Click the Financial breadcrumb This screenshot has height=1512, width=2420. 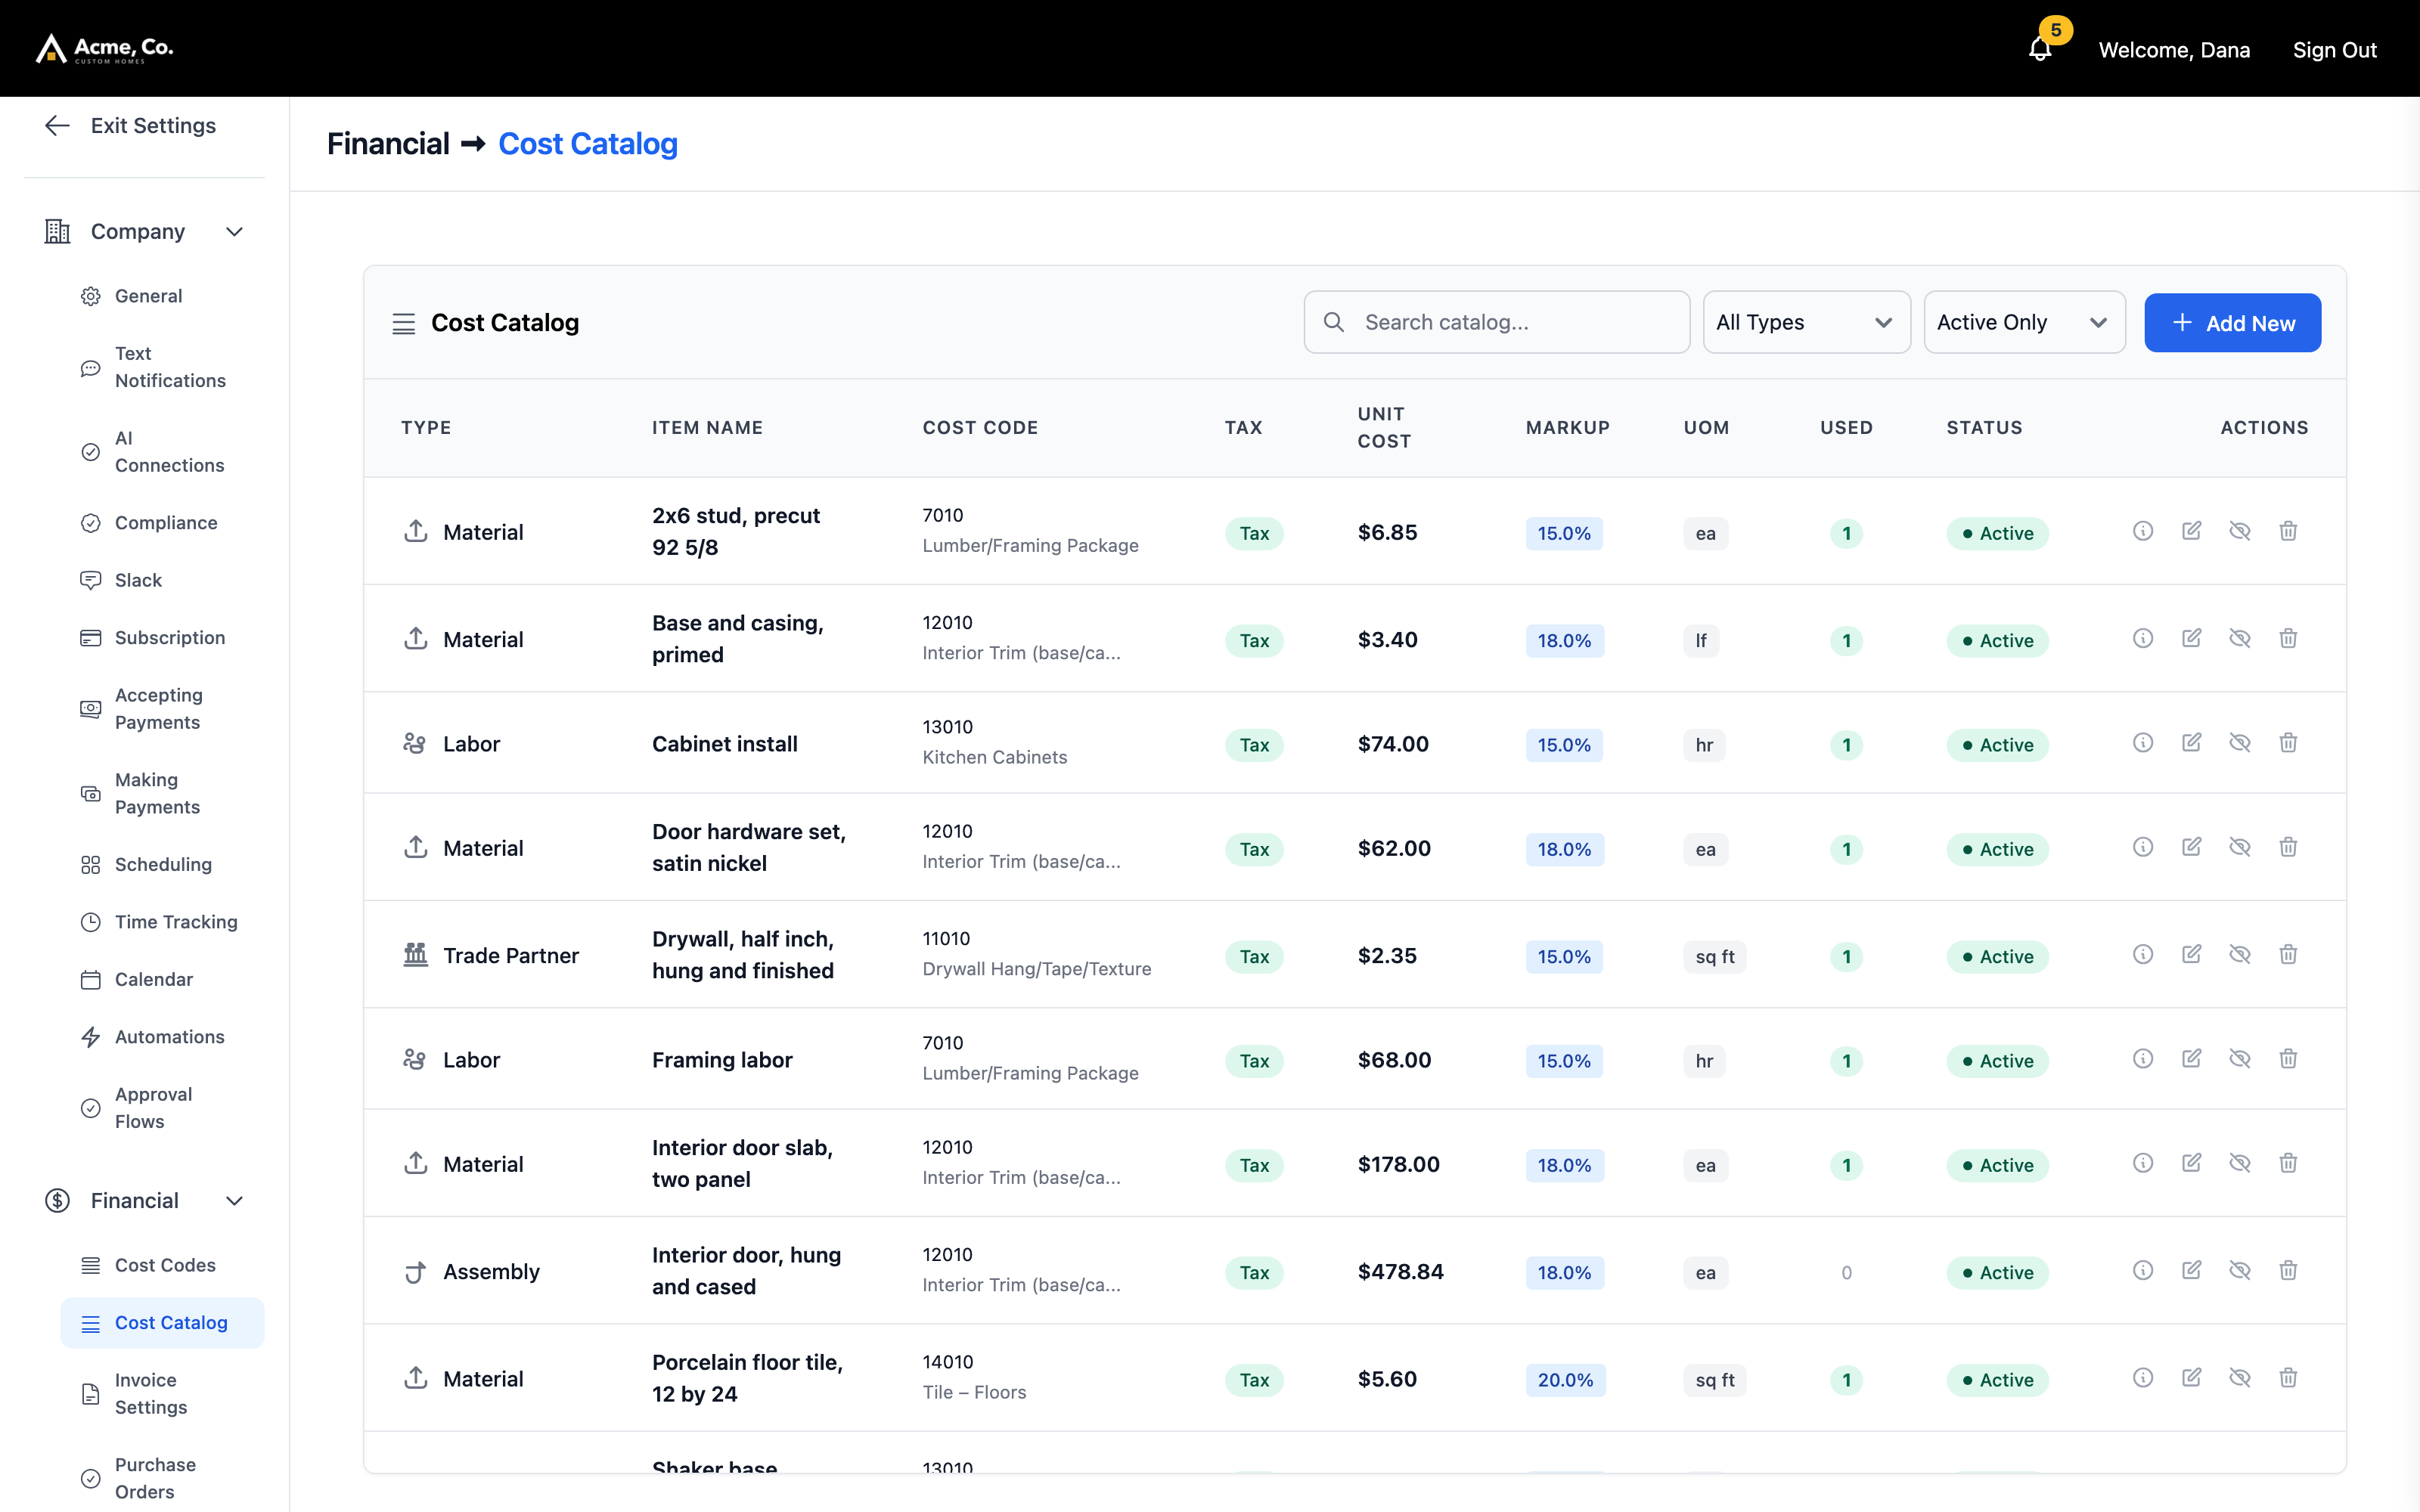(388, 144)
